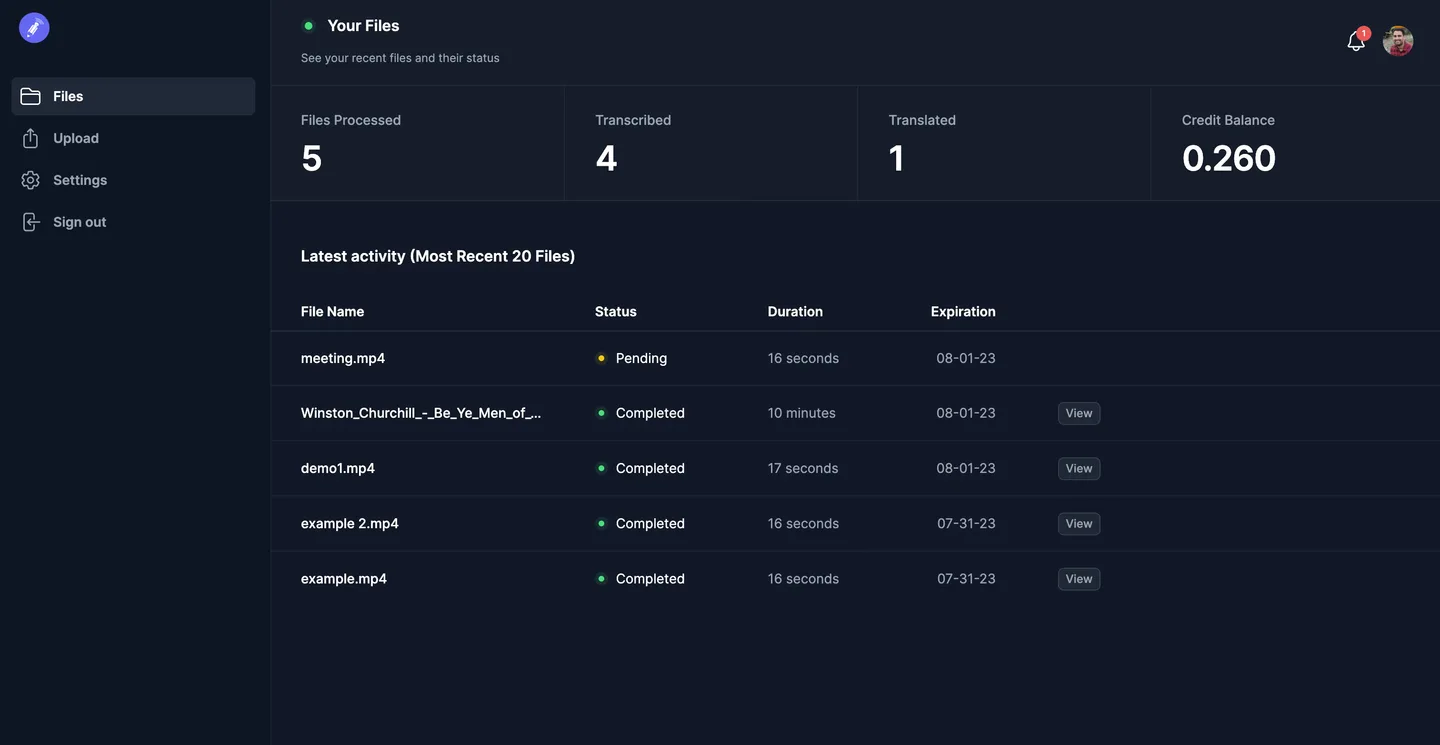Click the Duration column header
The image size is (1440, 745).
tap(795, 311)
